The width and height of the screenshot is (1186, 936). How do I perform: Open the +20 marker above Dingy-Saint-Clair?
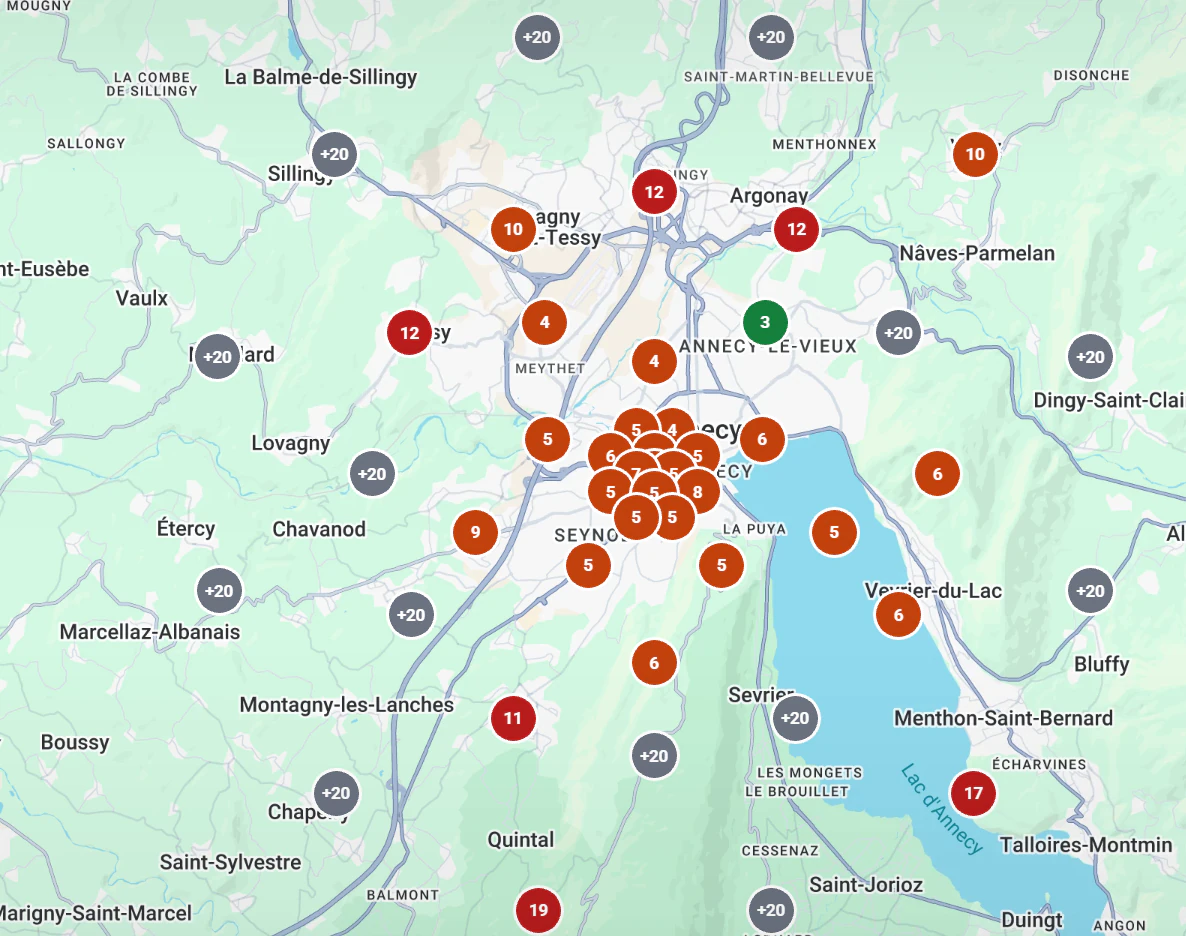[x=1091, y=356]
